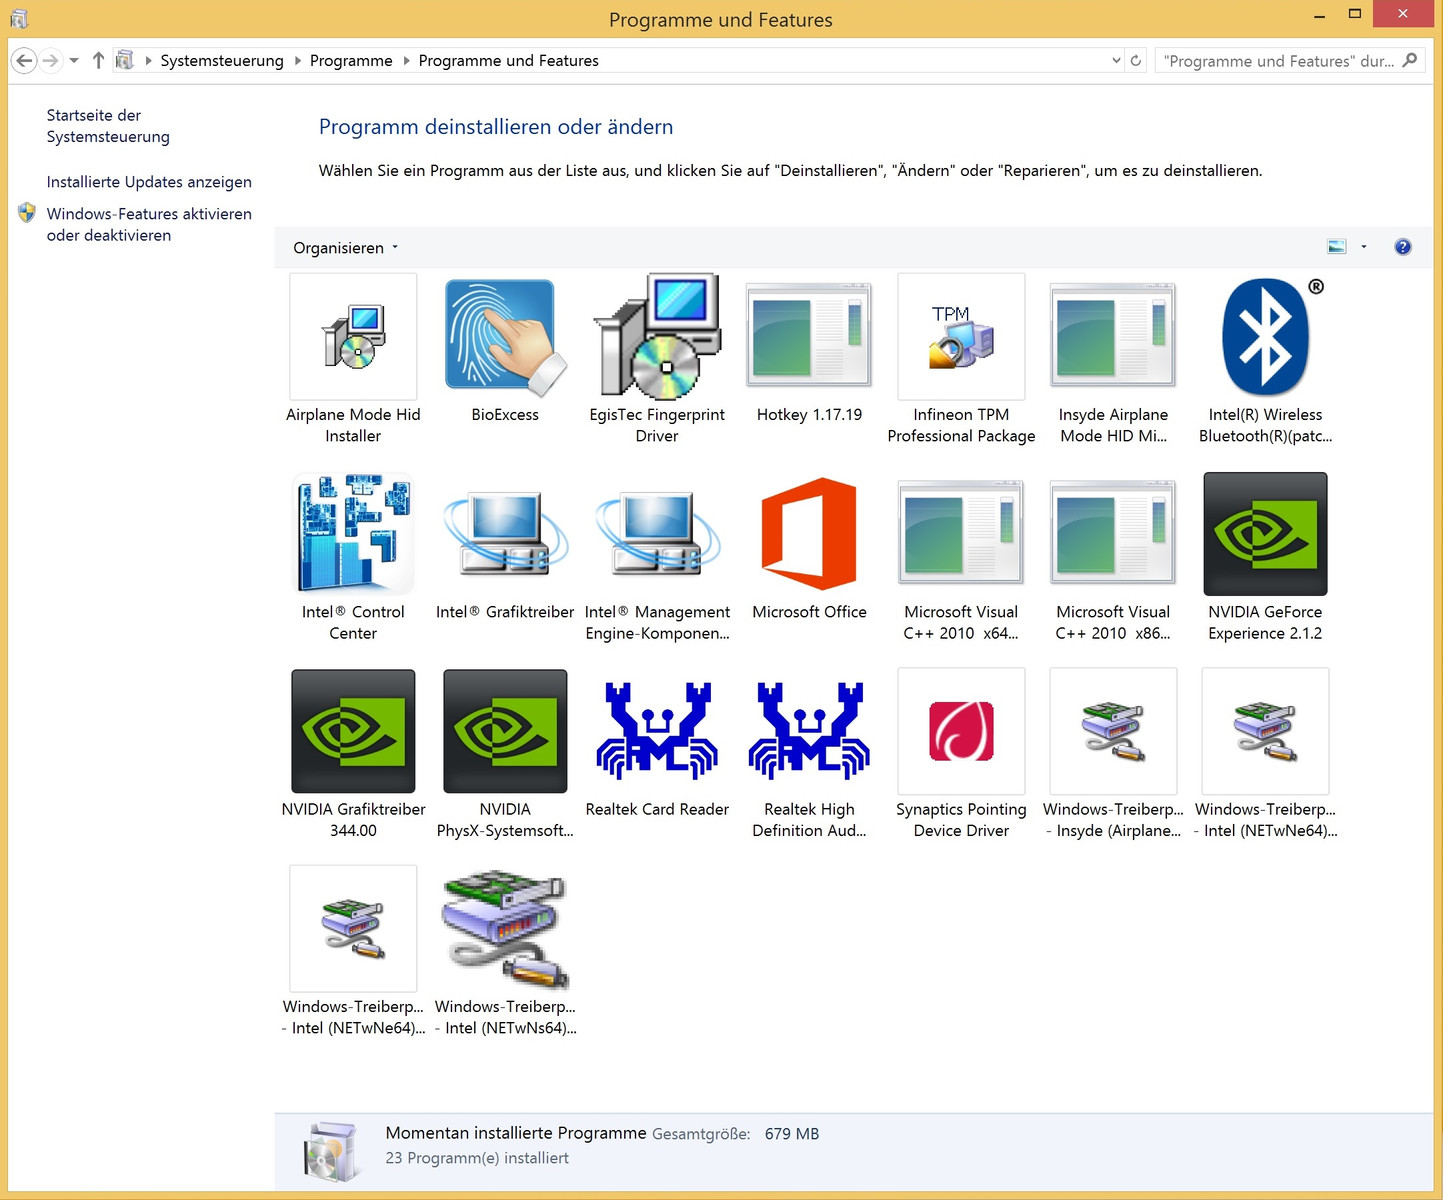Choose the Synaptics Pointing Device Driver
1443x1200 pixels.
[x=961, y=754]
